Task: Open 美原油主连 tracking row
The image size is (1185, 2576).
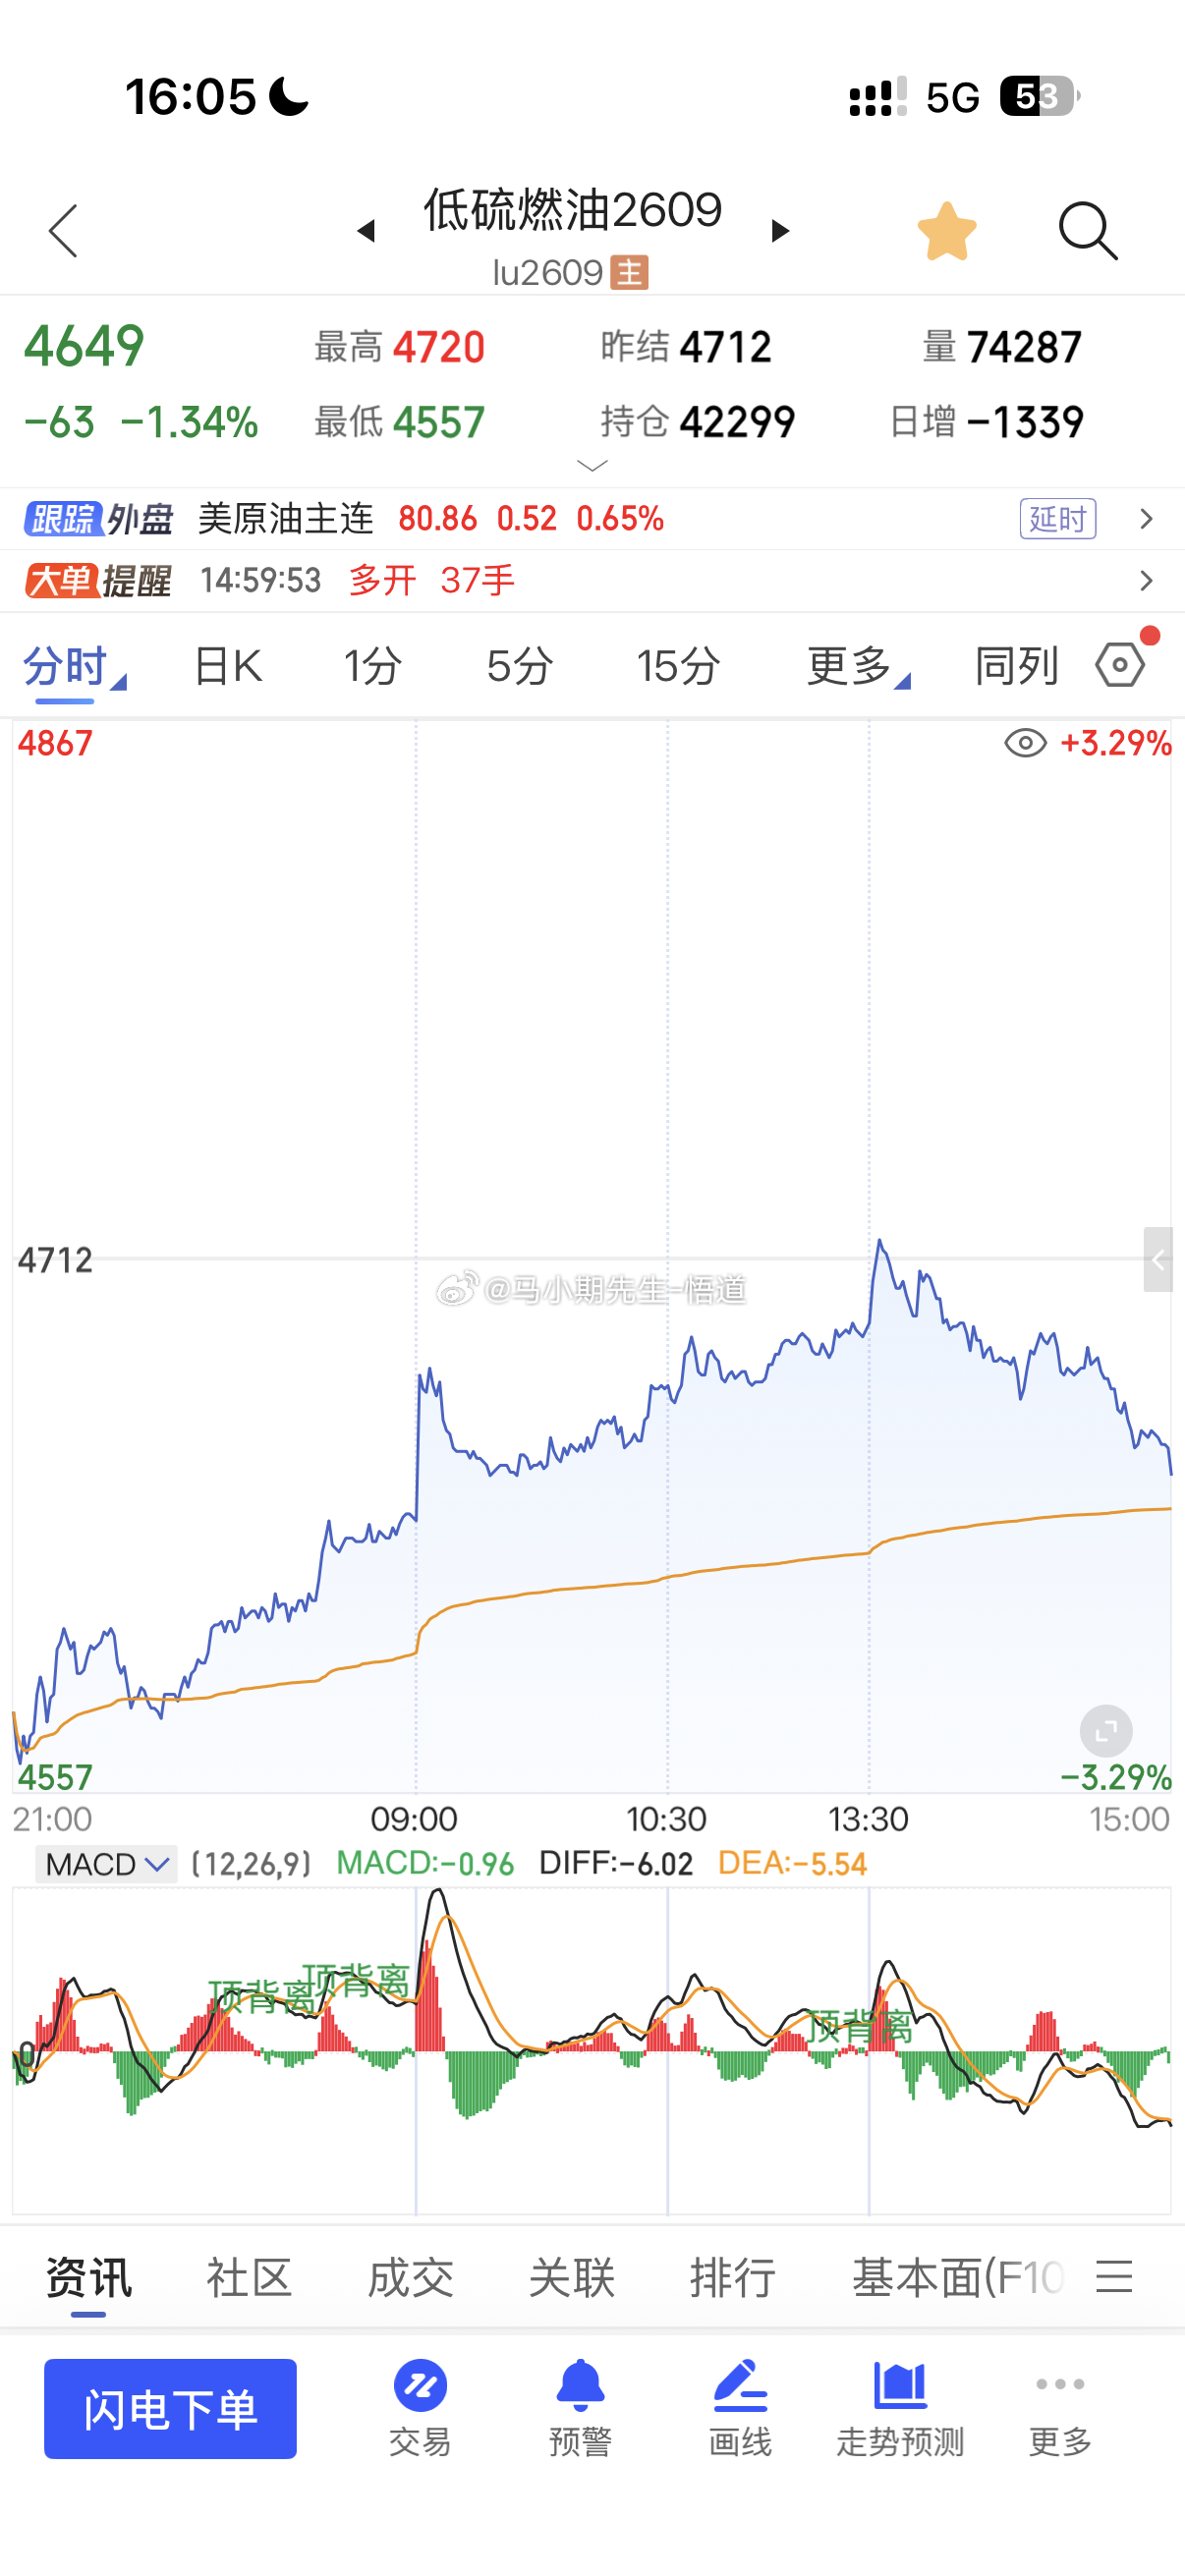Action: click(x=592, y=519)
